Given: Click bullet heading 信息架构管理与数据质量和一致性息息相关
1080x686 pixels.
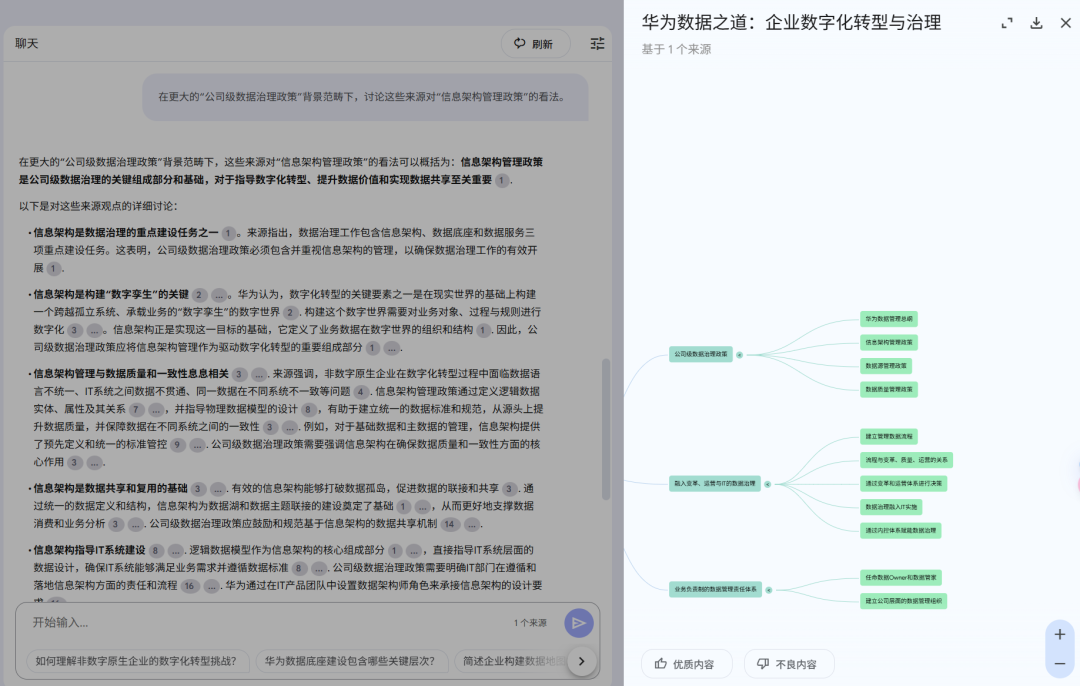Looking at the screenshot, I should (131, 374).
